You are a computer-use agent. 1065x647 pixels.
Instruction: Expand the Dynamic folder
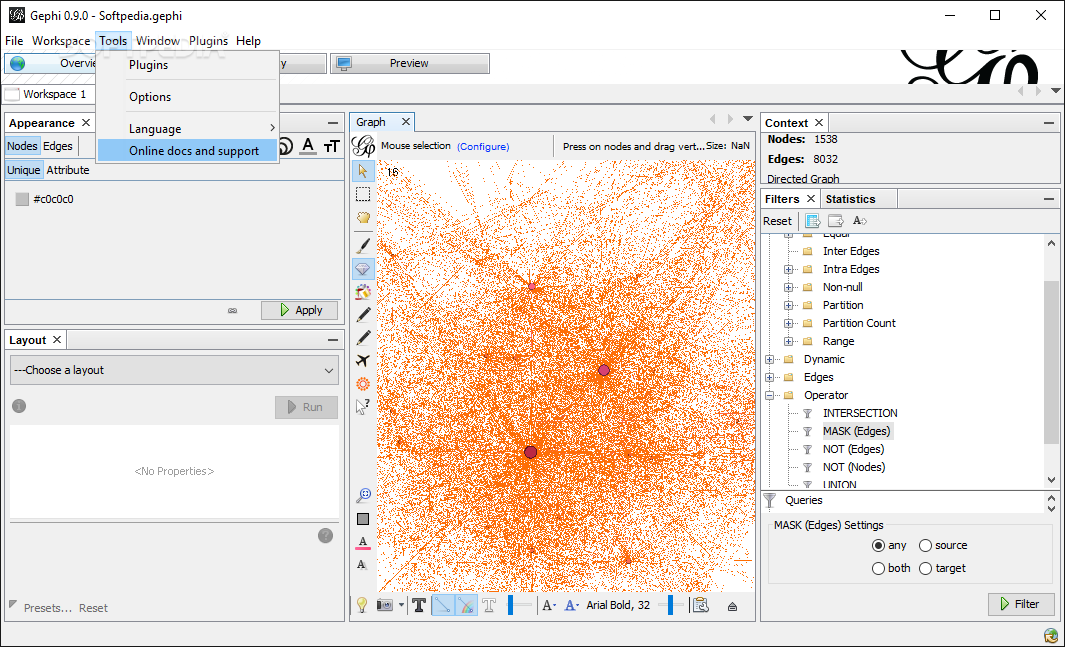770,359
